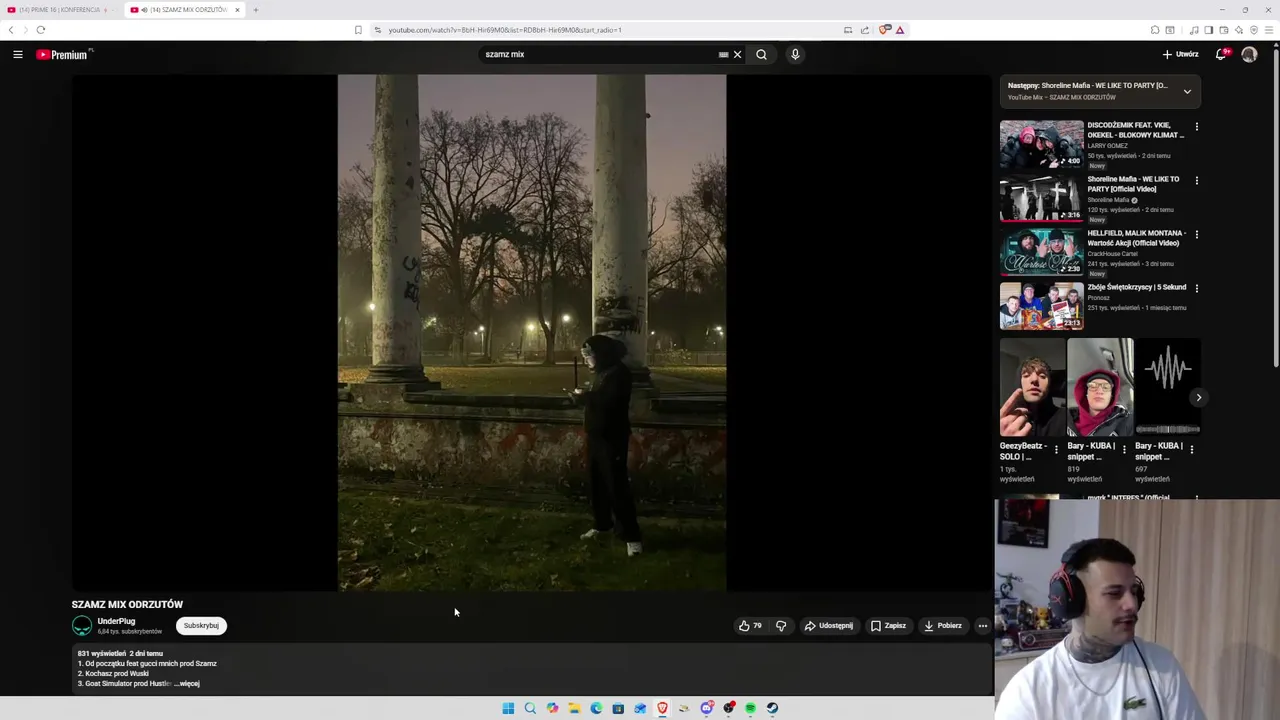Screen dimensions: 1280x720
Task: Open HELLFIELD Wartość Akcji video thumbnail
Action: (1041, 252)
